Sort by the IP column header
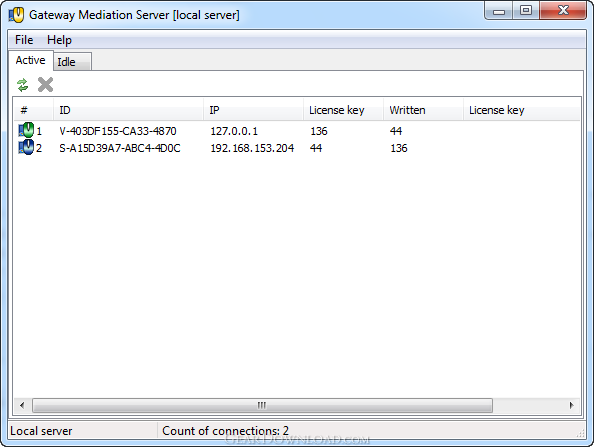This screenshot has width=594, height=447. (x=253, y=110)
